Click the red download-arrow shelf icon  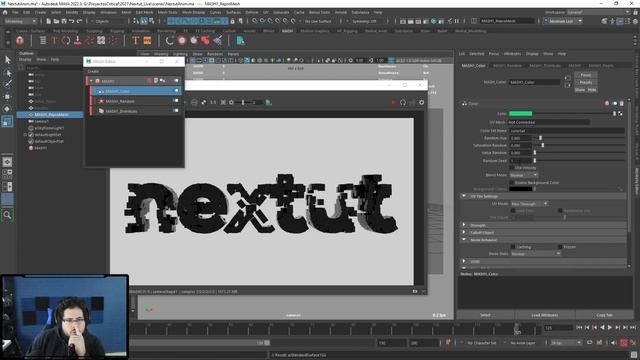pos(78,40)
